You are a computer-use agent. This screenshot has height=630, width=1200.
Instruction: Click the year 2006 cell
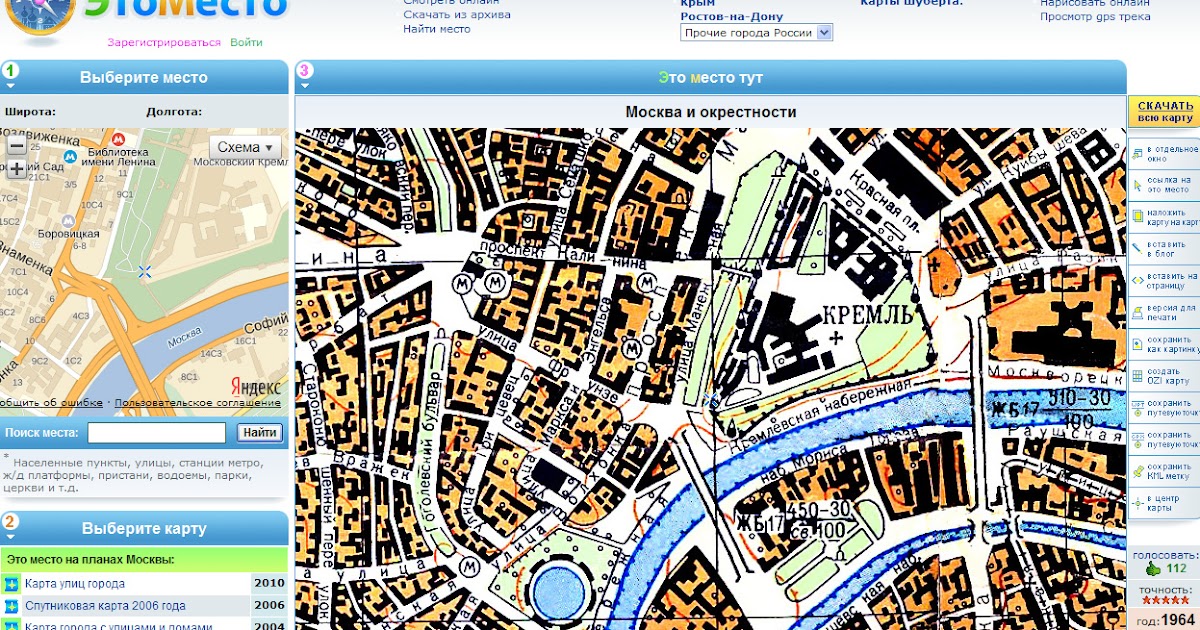pos(269,606)
